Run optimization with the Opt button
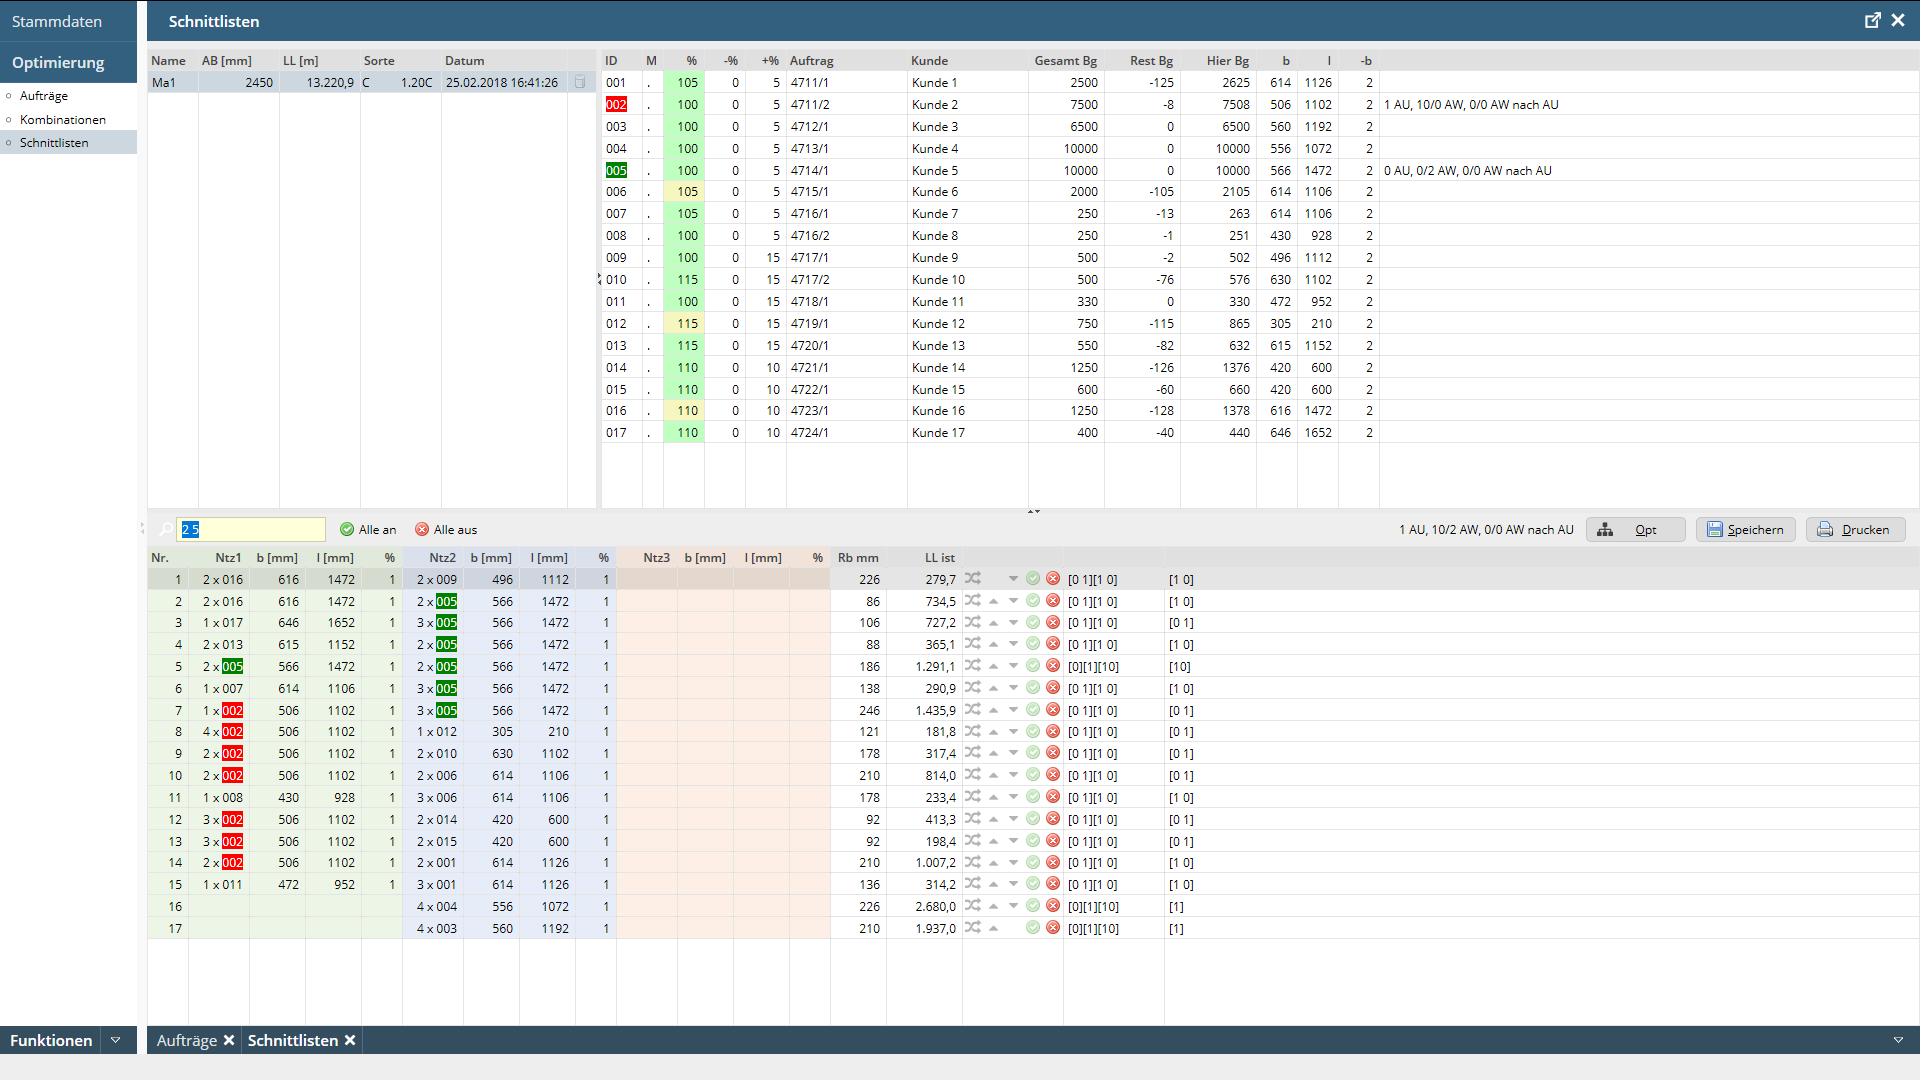This screenshot has height=1080, width=1920. point(1635,530)
